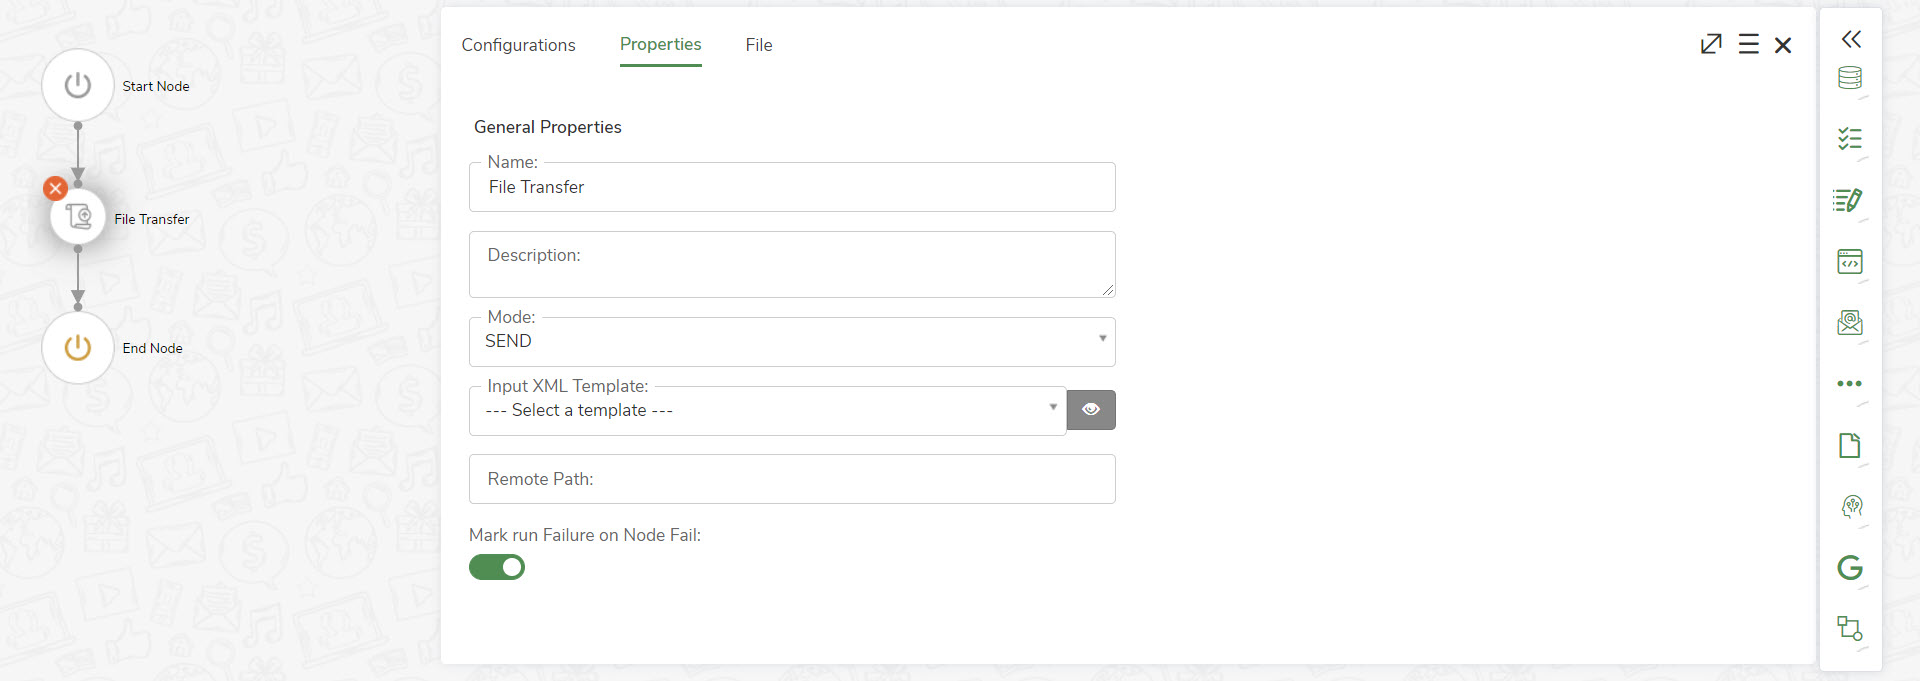Switch to the Configurations tab
The image size is (1920, 681).
click(x=518, y=45)
